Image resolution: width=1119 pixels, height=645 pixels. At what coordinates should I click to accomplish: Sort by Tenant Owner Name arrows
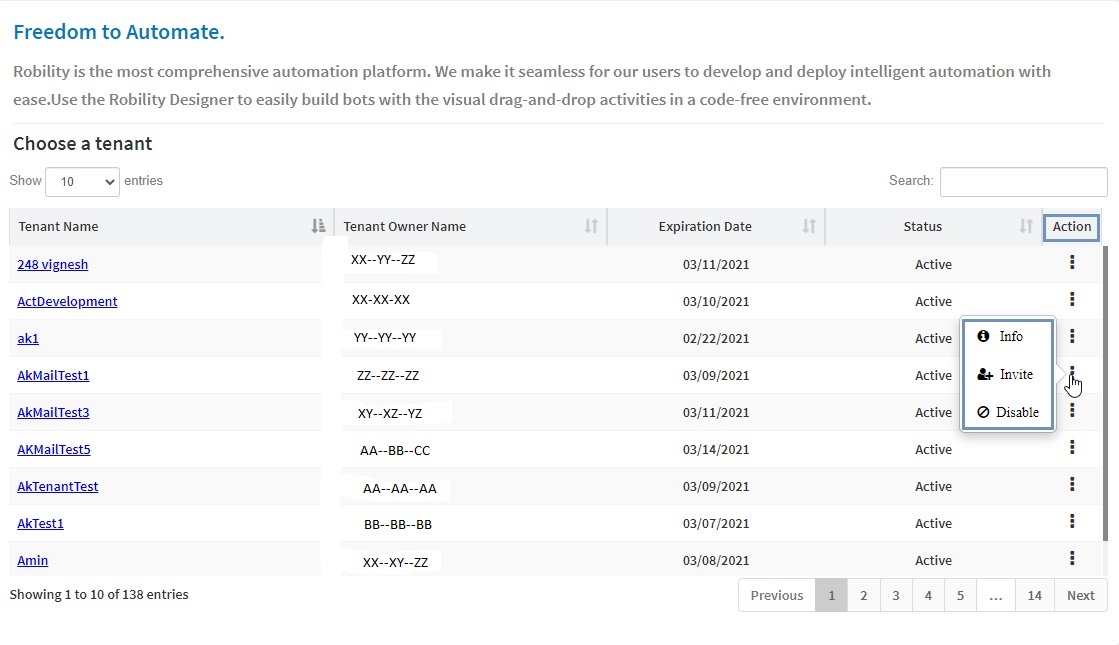coord(591,227)
